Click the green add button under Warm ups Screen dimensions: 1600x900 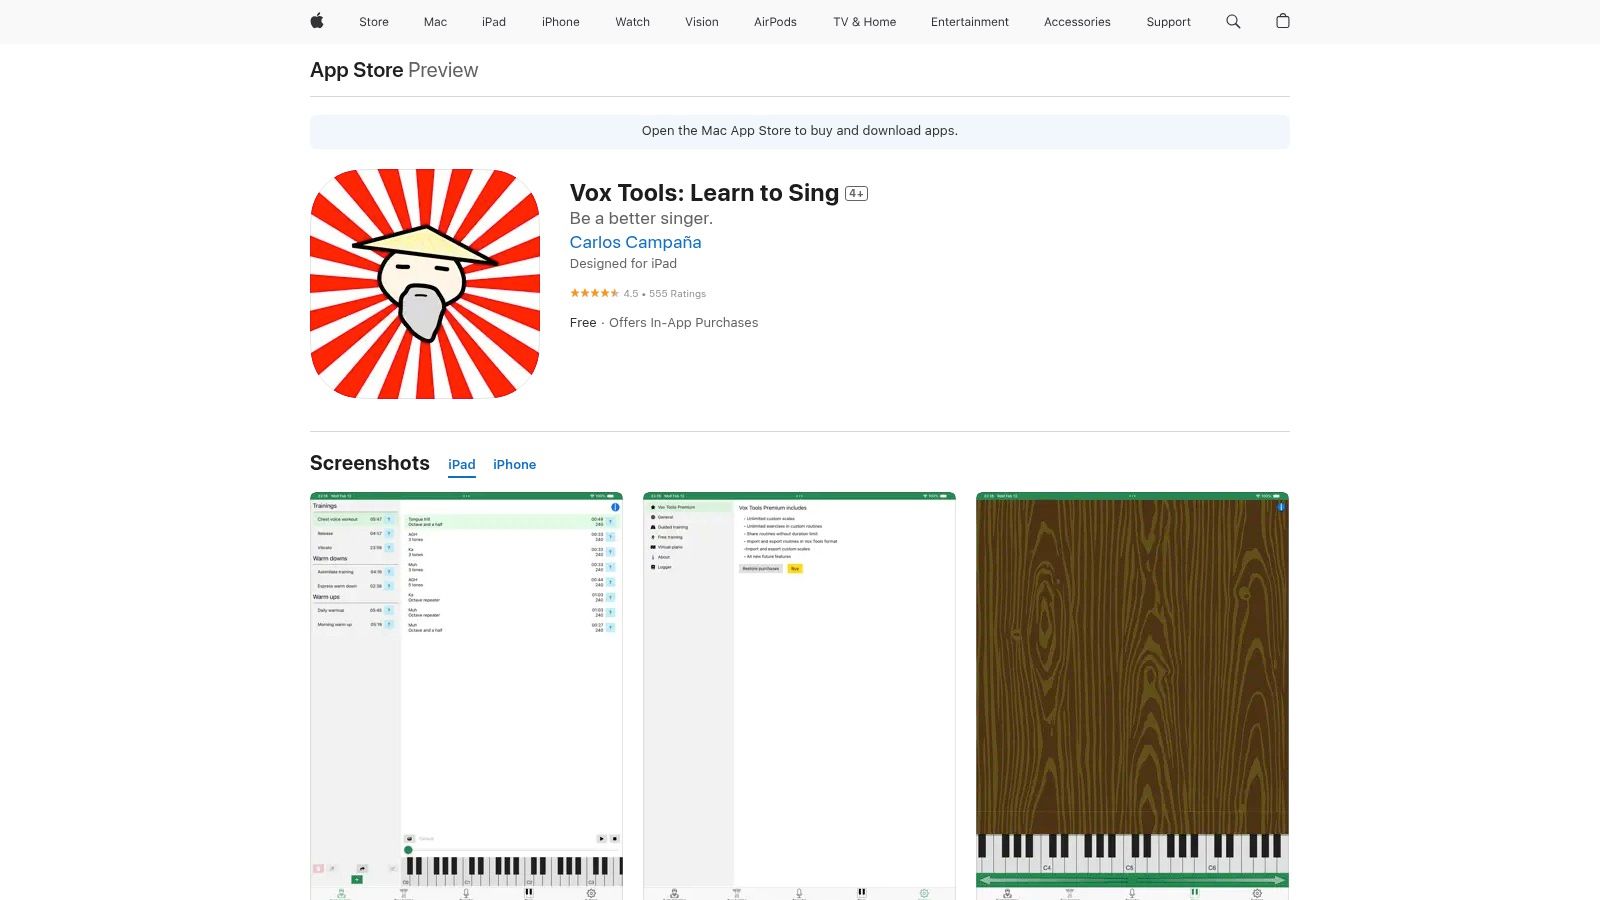click(x=355, y=881)
